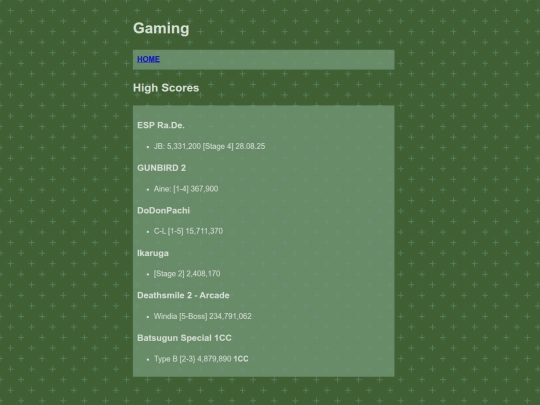
Task: Click the ESP Ra.De. game heading
Action: [x=161, y=125]
